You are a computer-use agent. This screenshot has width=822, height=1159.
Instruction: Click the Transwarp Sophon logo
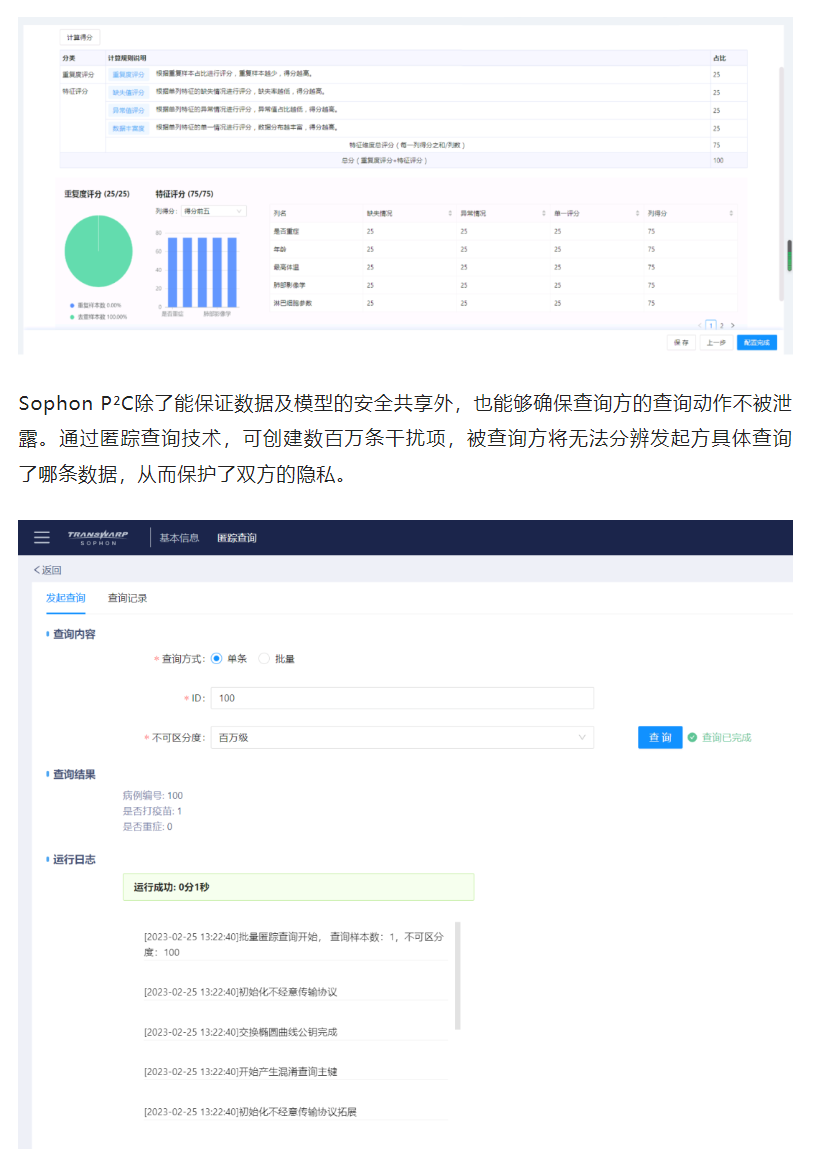tap(98, 537)
